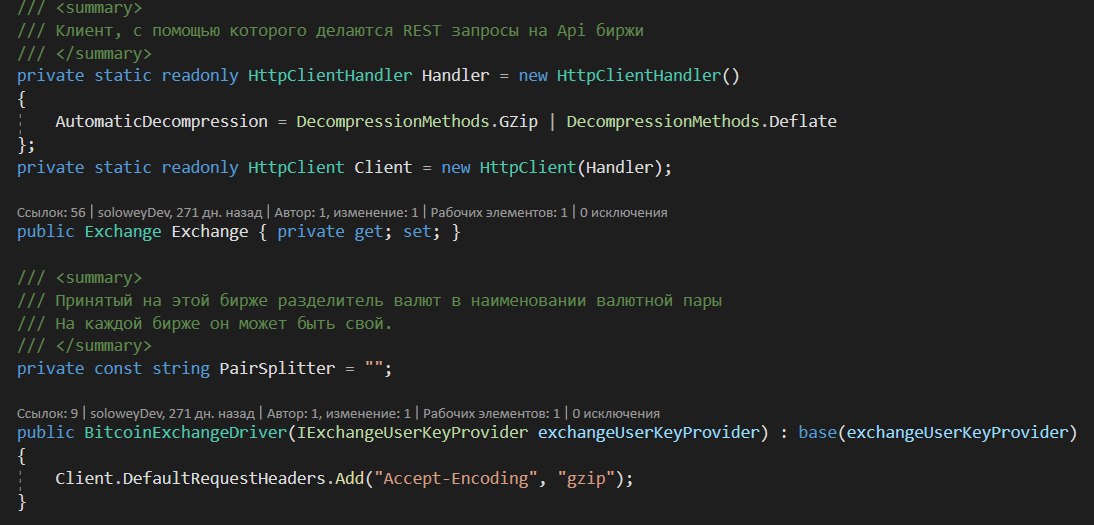The height and width of the screenshot is (525, 1094).
Task: Click the 'BitcoinExchangeDriver' constructor name
Action: click(x=186, y=433)
